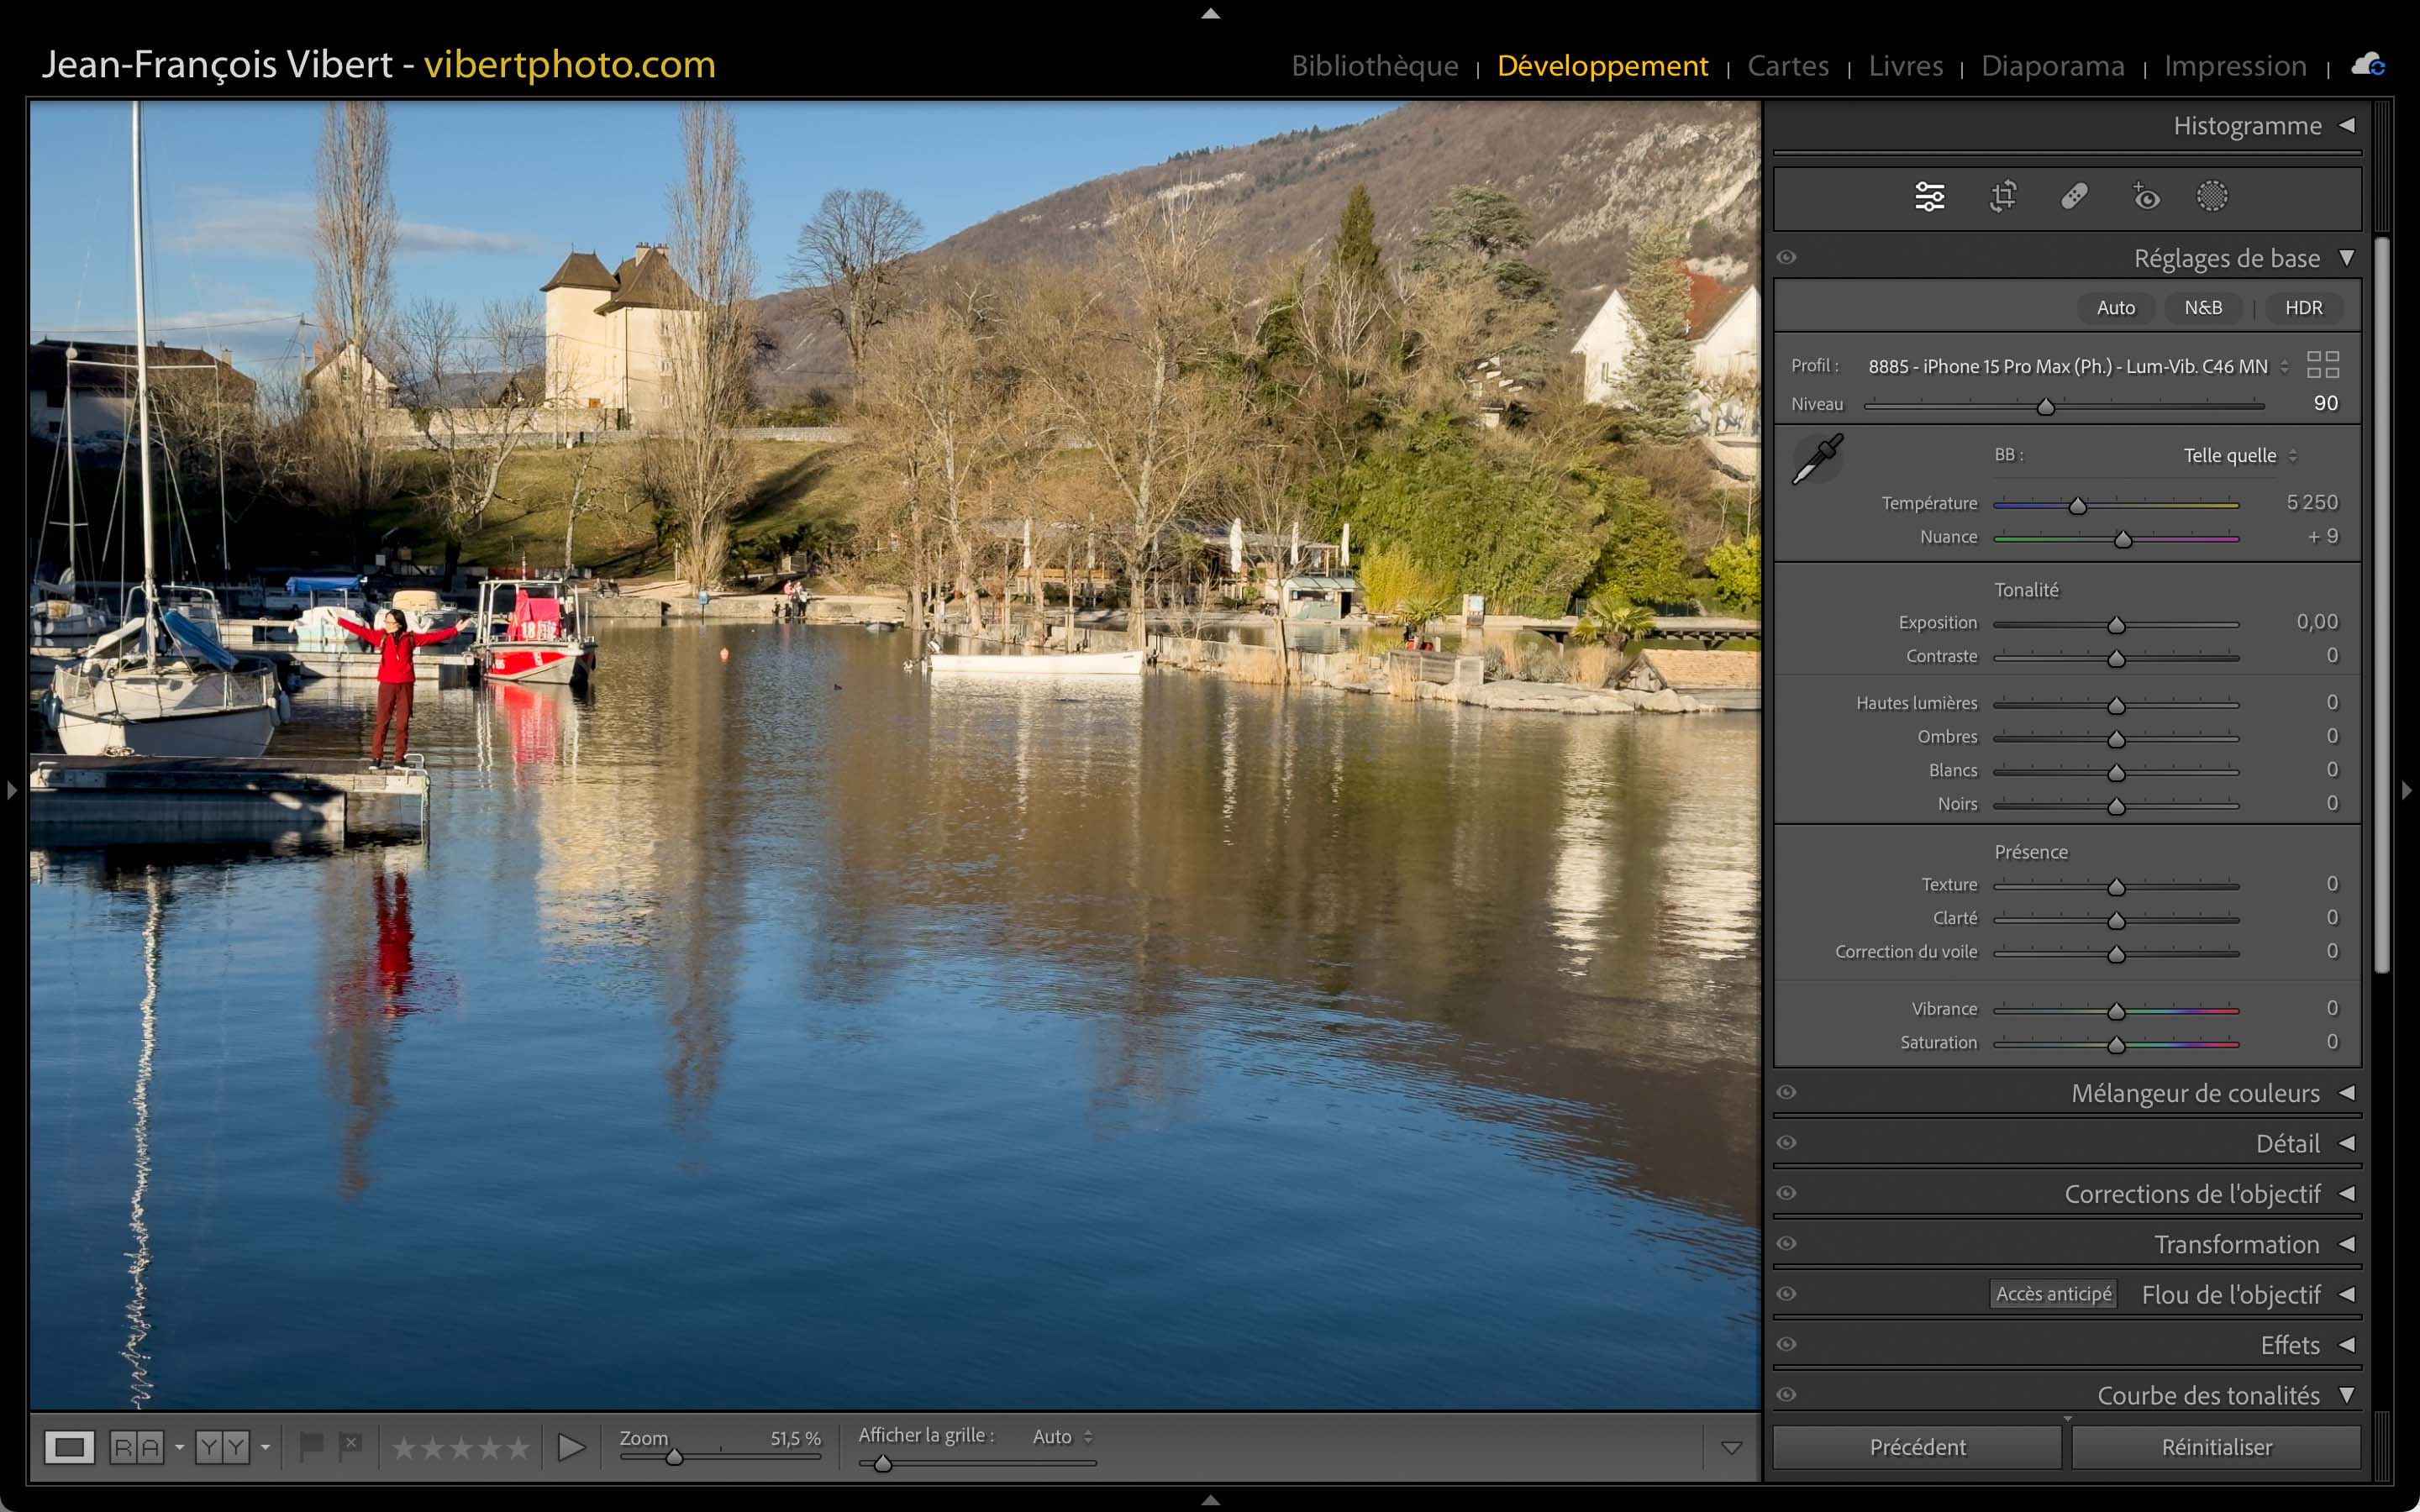Click the cloud sync status icon
Viewport: 2420px width, 1512px height.
(x=2367, y=65)
